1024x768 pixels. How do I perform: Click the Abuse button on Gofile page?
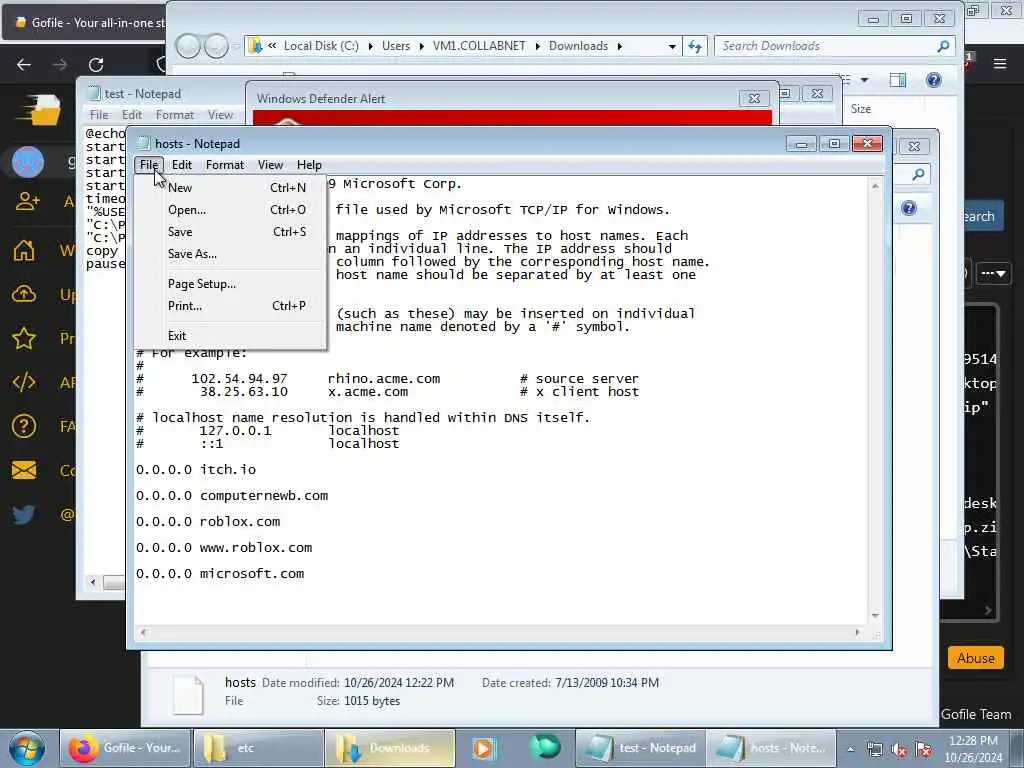(x=975, y=658)
